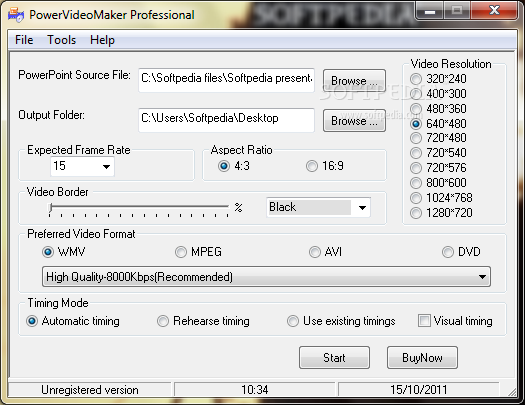Viewport: 525px width, 405px height.
Task: Expand the High Quality-8000Kbps quality dropdown
Action: tap(267, 277)
